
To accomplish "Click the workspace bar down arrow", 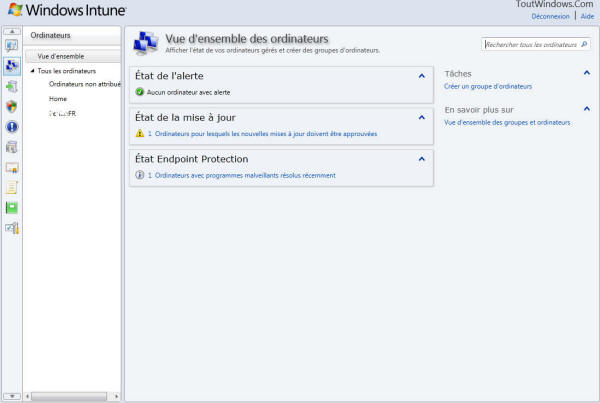I will point(12,396).
